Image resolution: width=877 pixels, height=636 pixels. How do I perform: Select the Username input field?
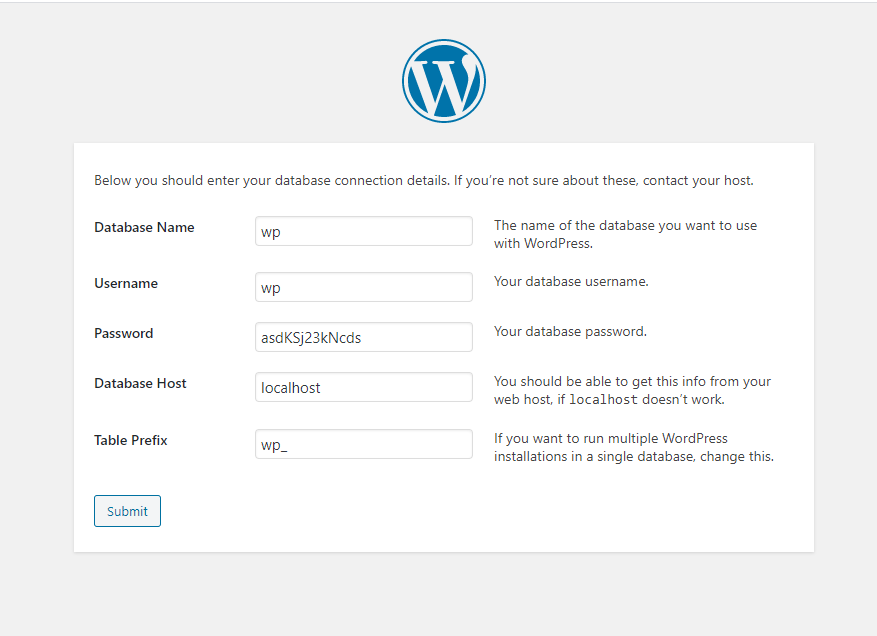coord(364,287)
